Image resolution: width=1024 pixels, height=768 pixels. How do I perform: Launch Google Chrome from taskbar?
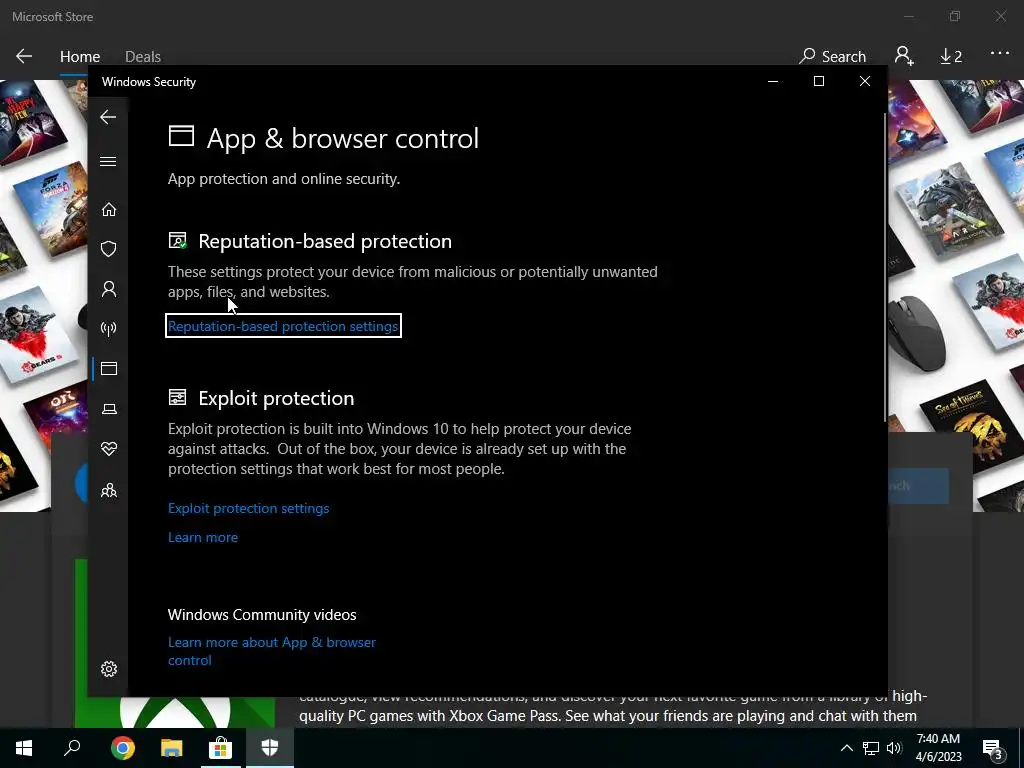122,748
